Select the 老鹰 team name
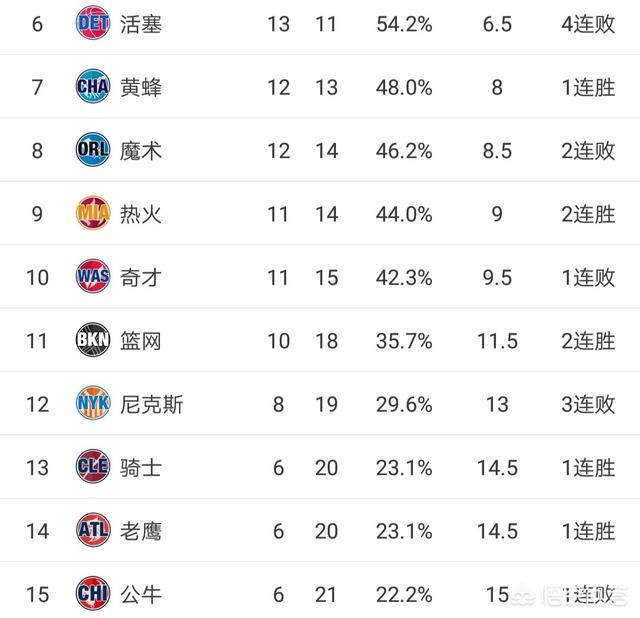640x618 pixels. point(141,531)
